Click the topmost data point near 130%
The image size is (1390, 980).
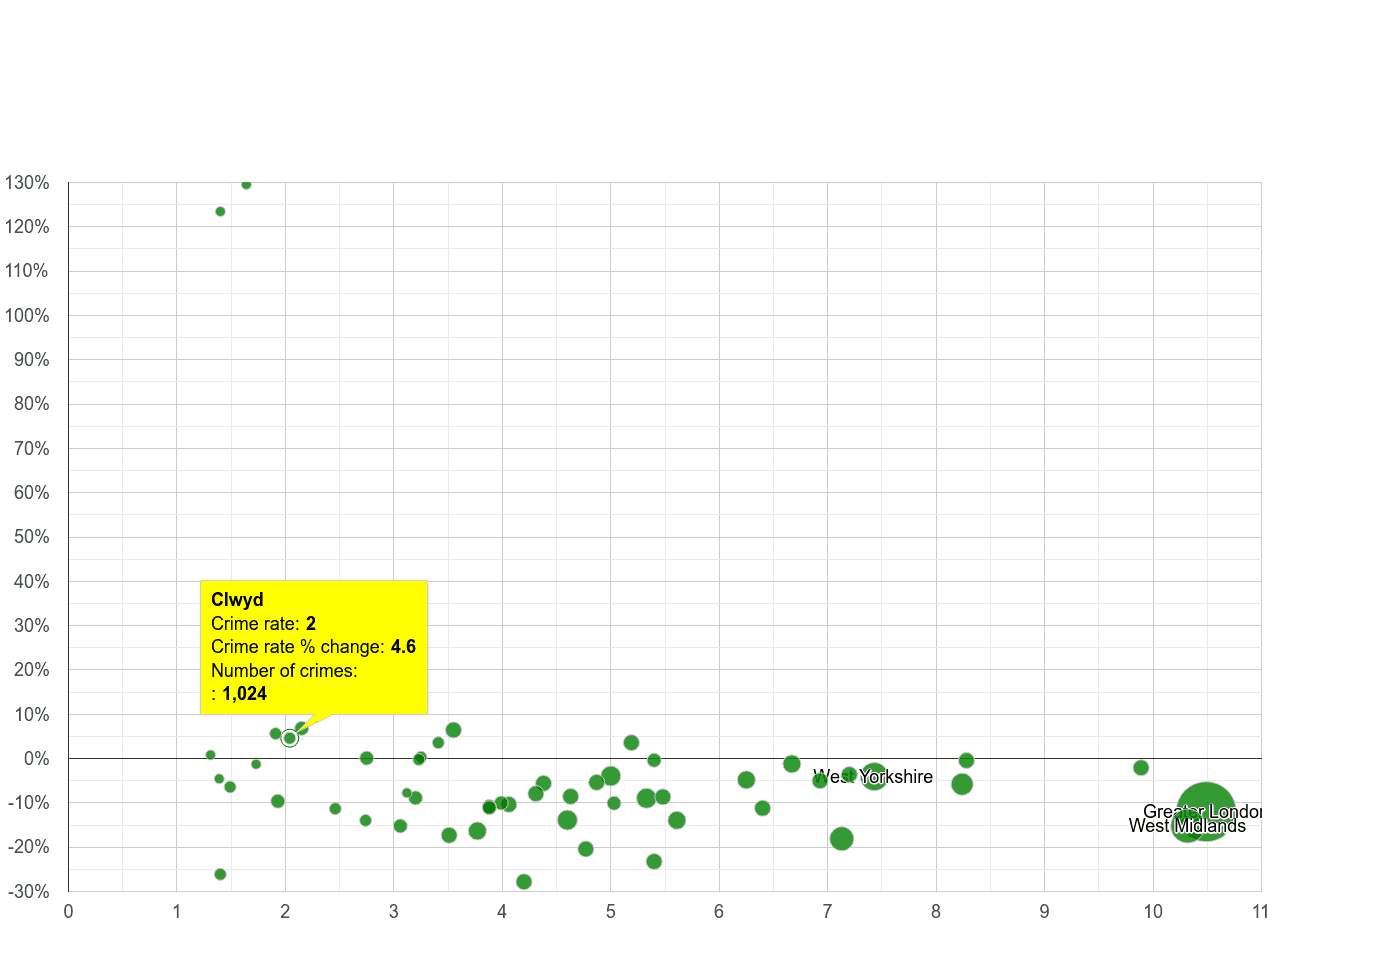point(246,184)
